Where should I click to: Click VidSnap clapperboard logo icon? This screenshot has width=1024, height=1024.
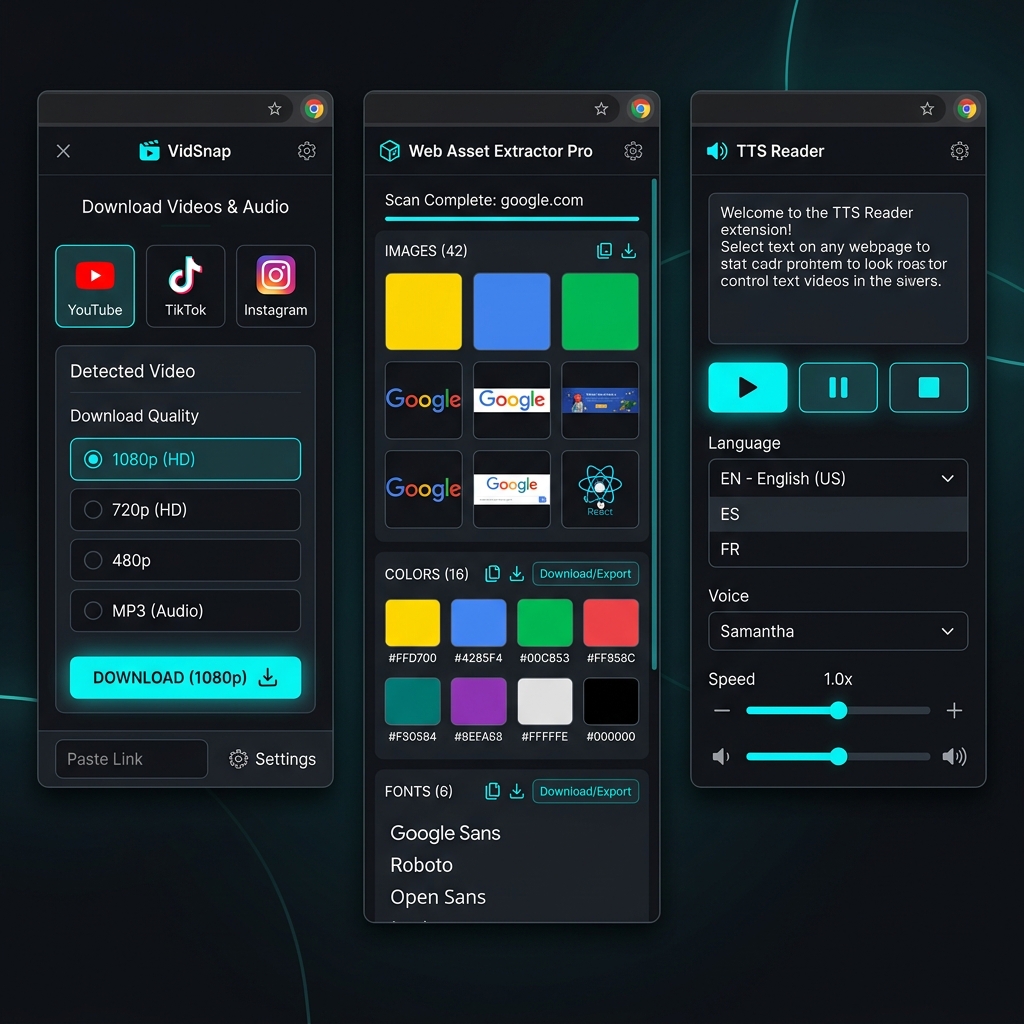coord(149,151)
